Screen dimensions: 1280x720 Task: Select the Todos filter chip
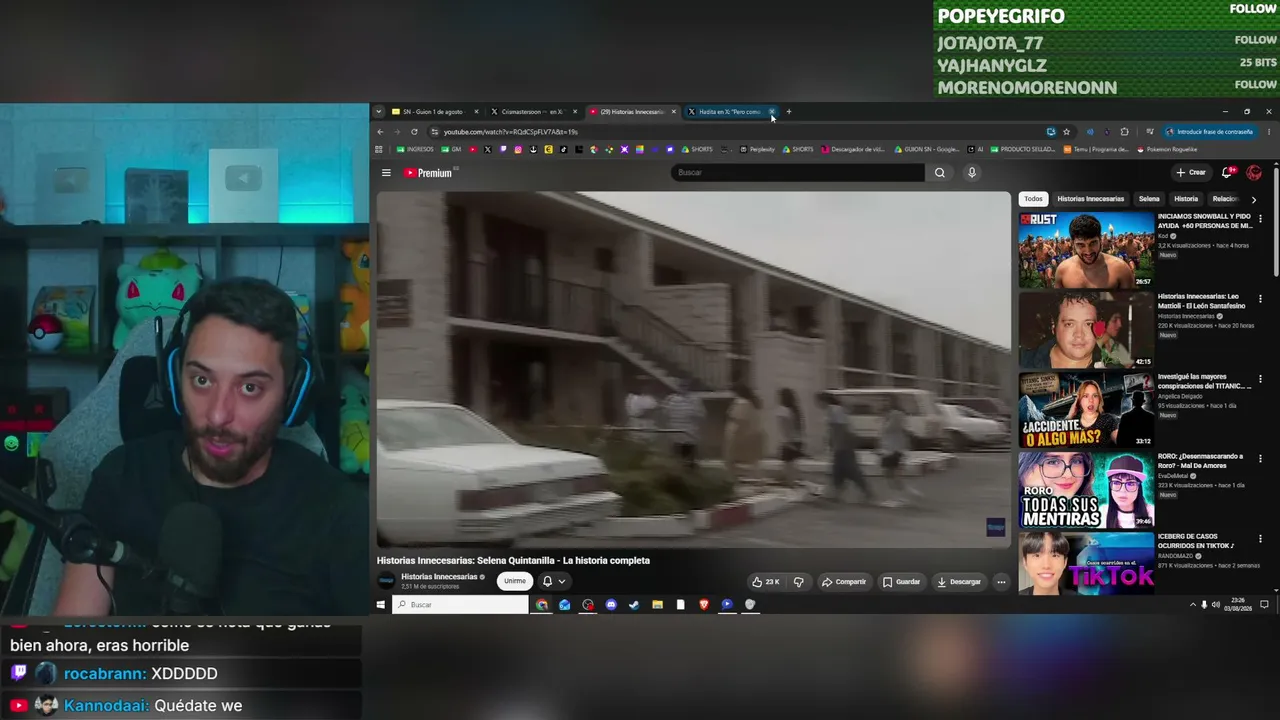pyautogui.click(x=1033, y=199)
